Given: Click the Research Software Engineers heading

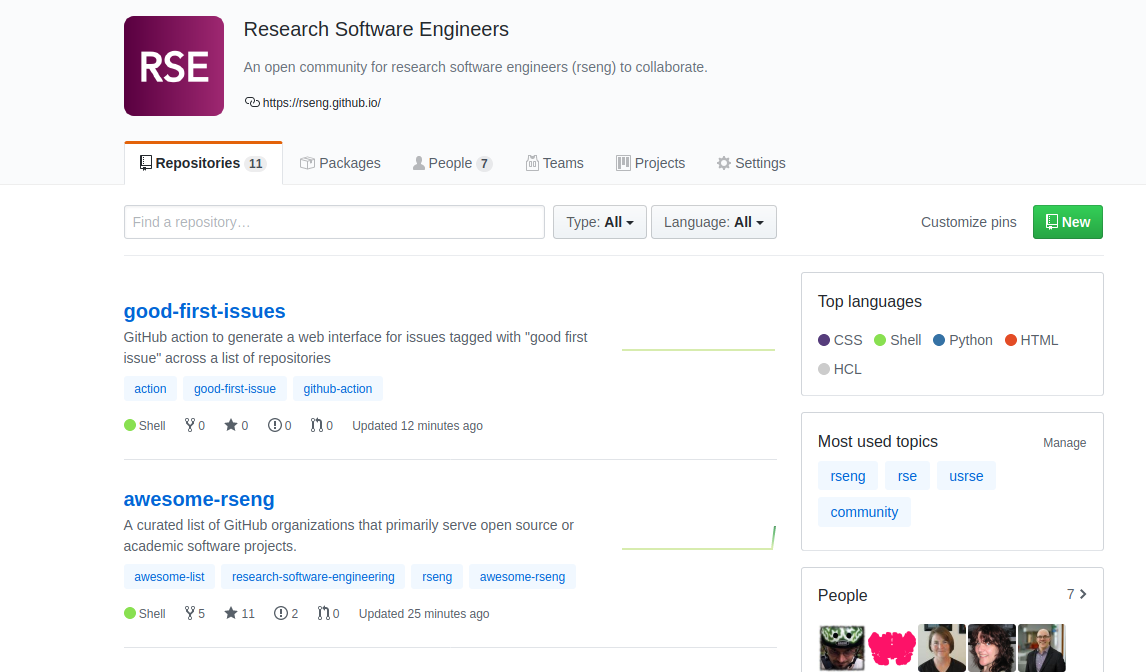Looking at the screenshot, I should (376, 29).
